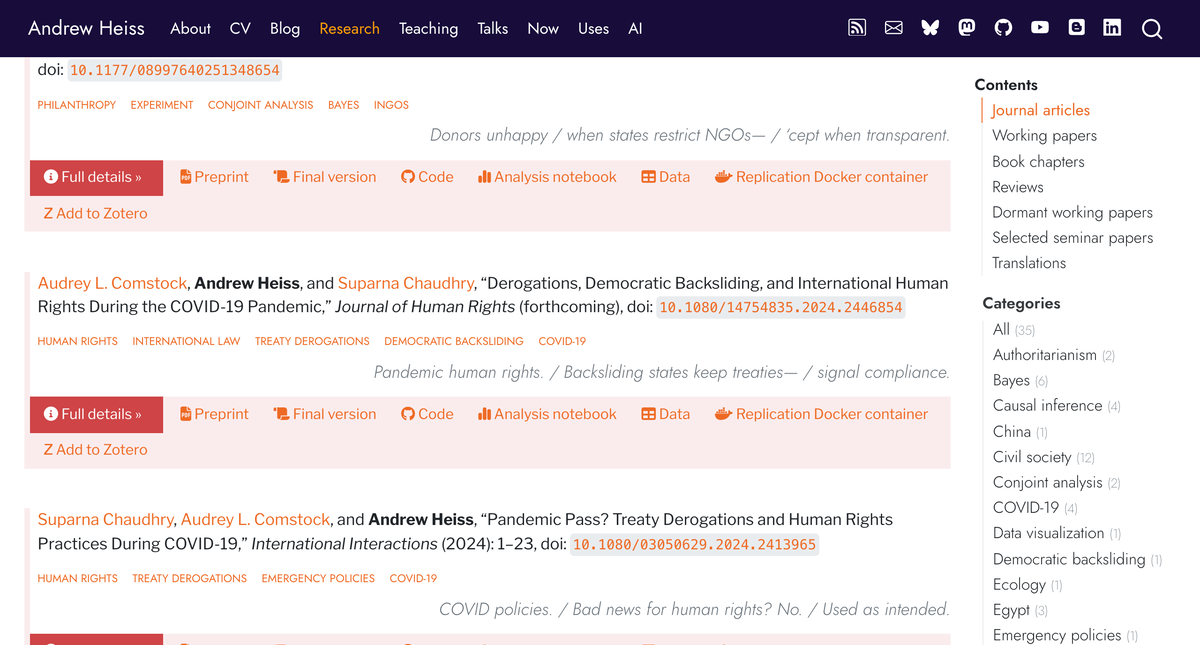Filter by PHILANTHROPY tag

pos(77,105)
